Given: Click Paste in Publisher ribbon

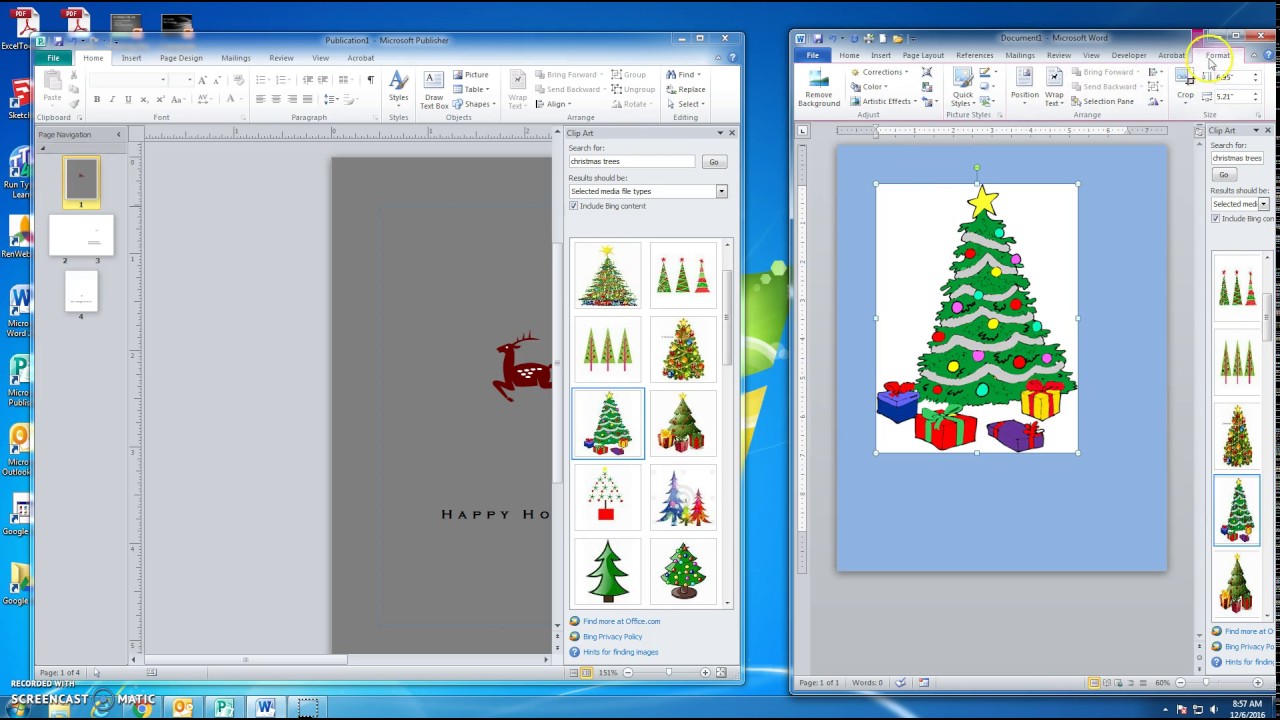Looking at the screenshot, I should pyautogui.click(x=52, y=88).
